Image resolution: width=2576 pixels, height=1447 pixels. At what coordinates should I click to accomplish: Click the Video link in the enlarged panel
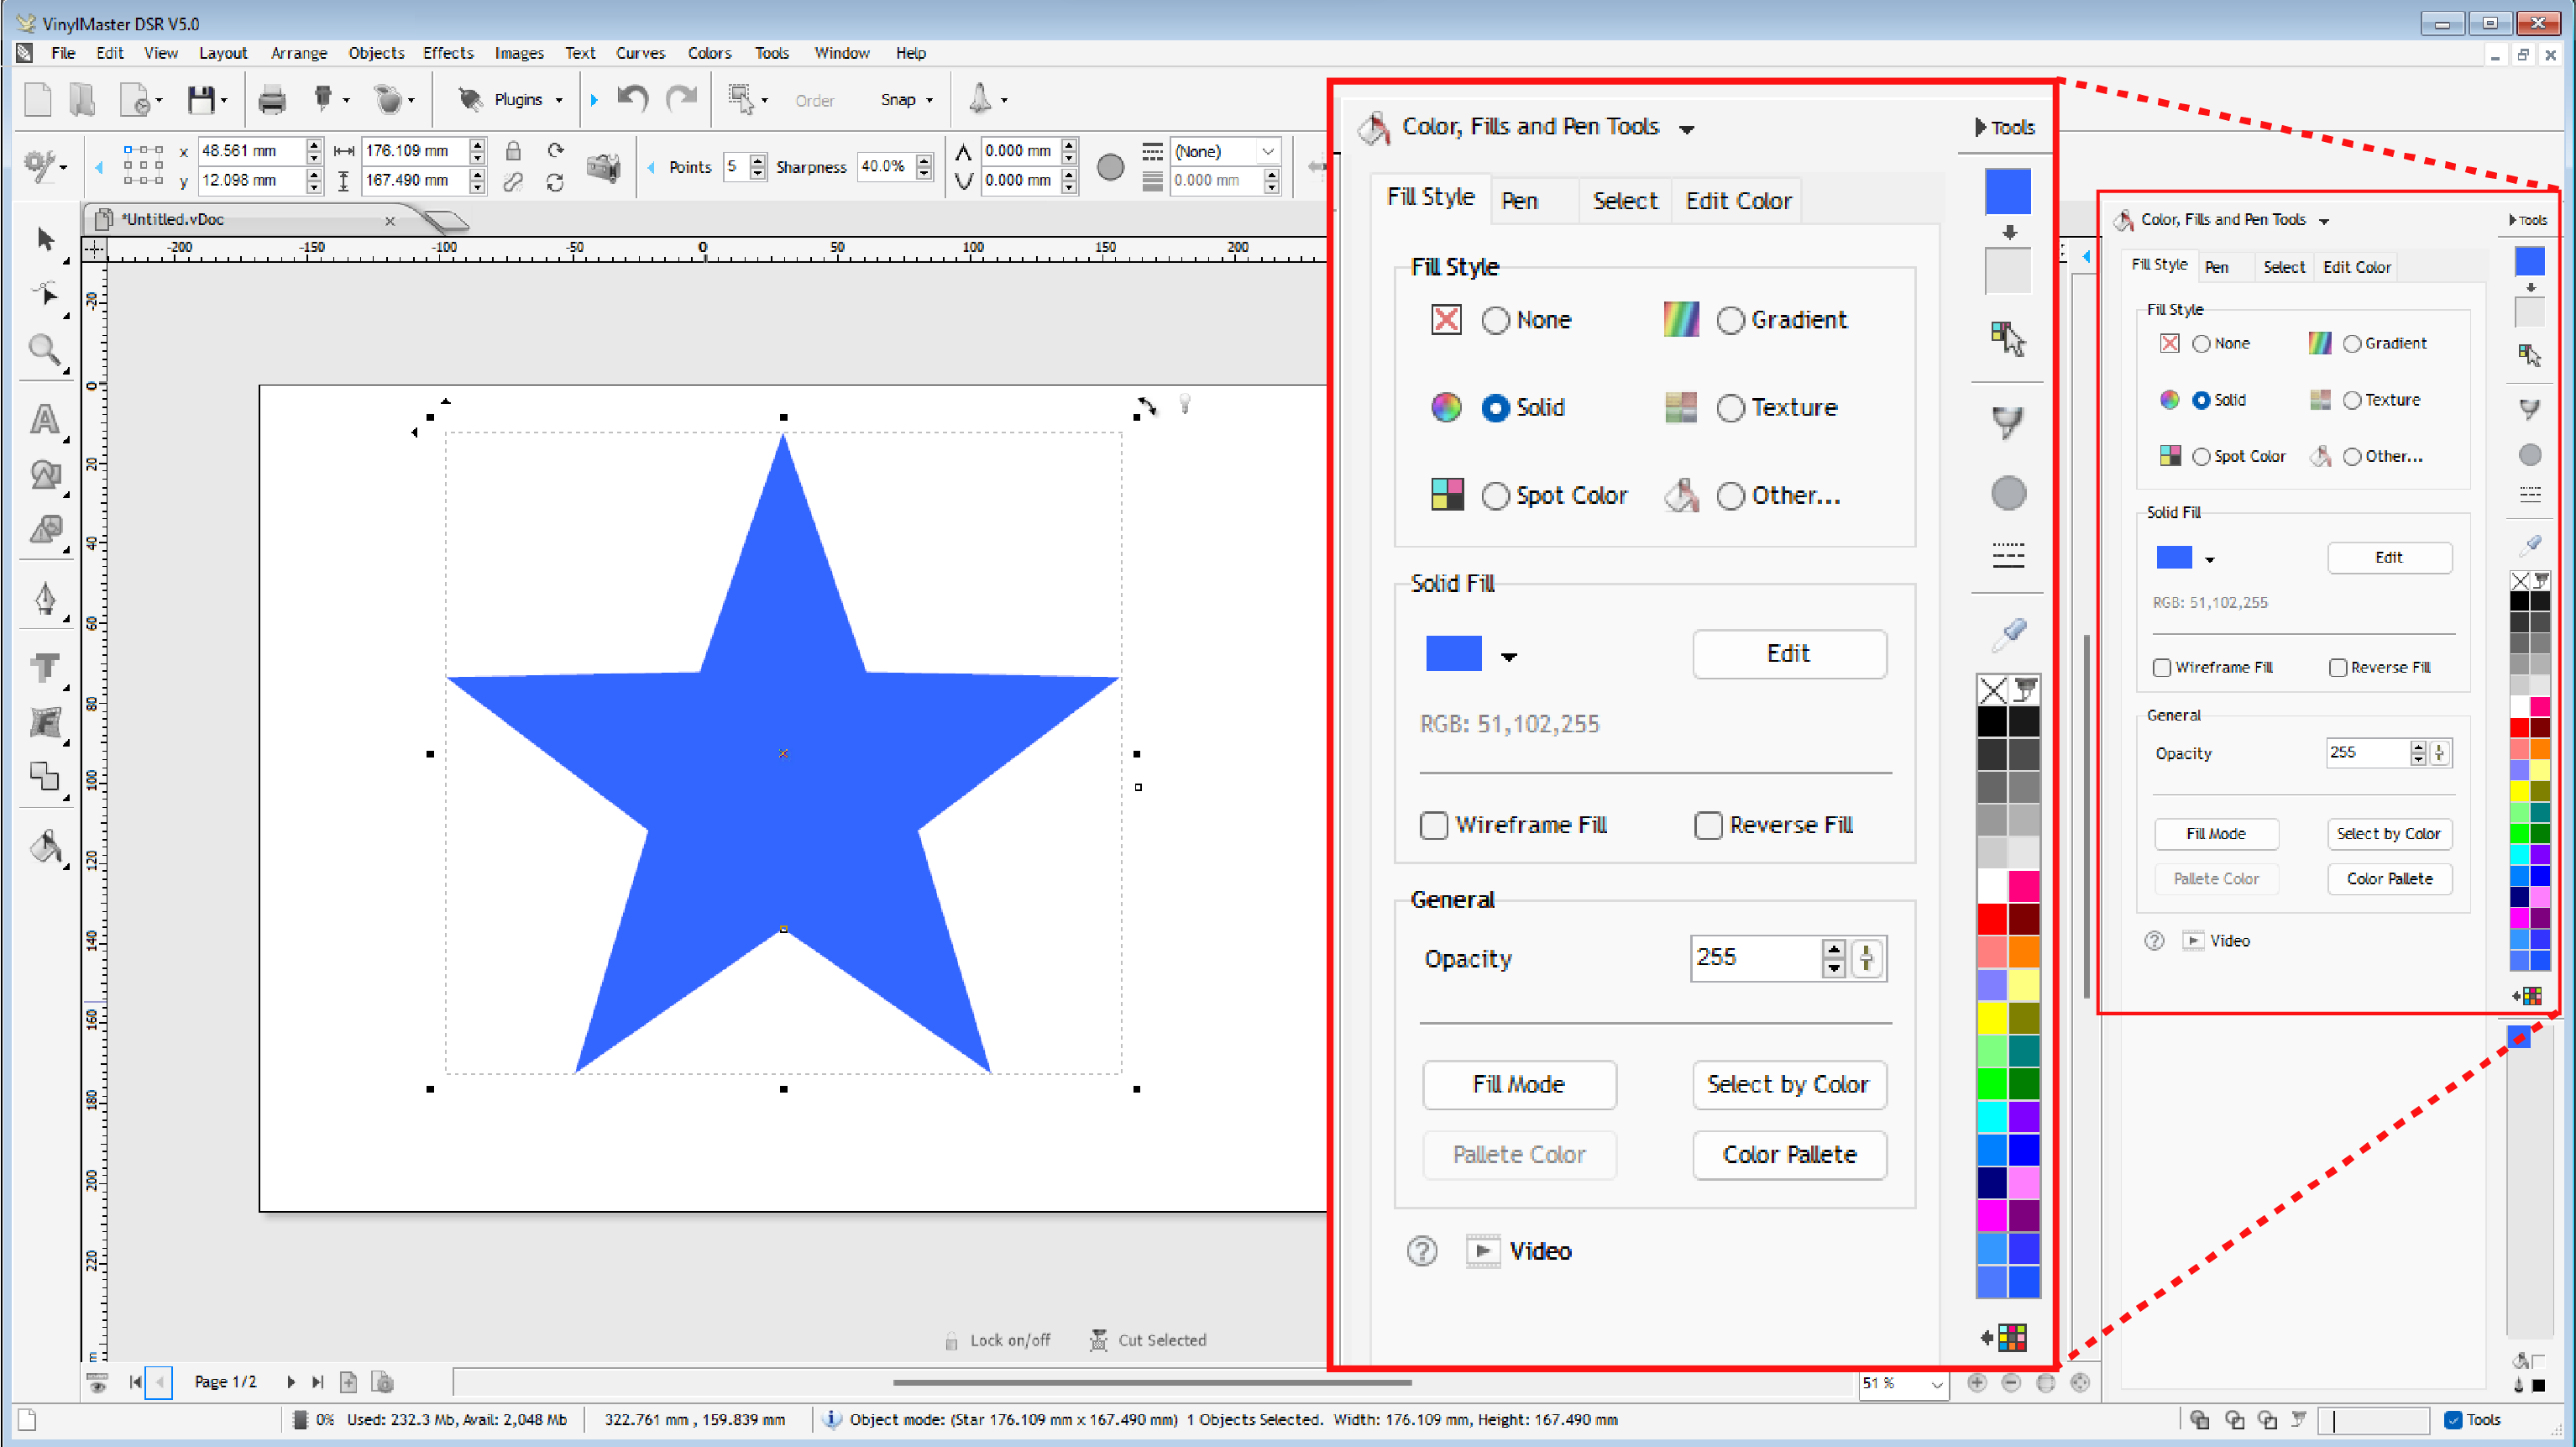point(1540,1251)
